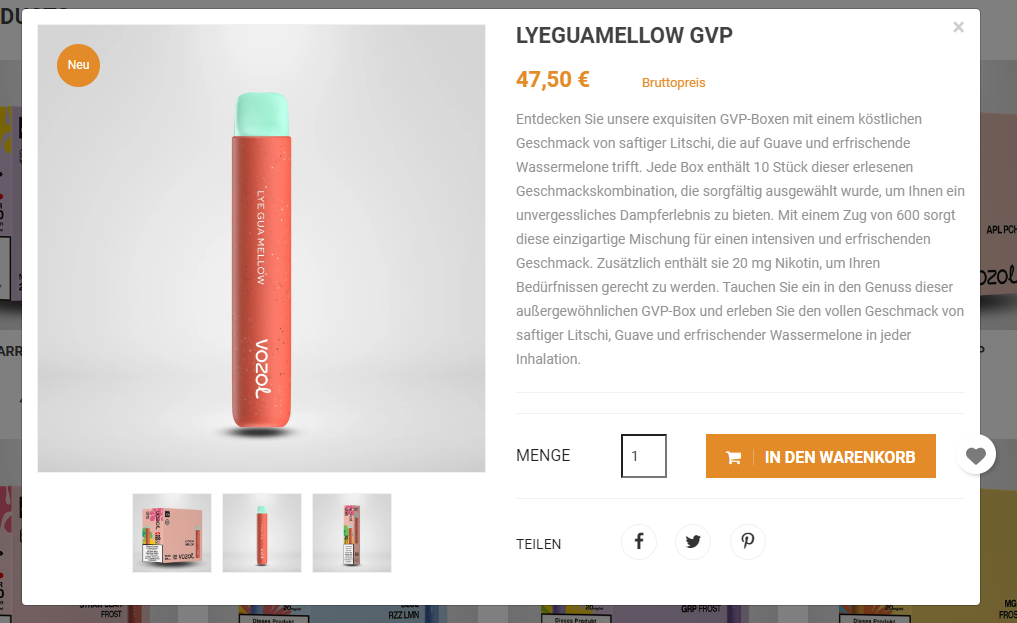Add product to wishlist with heart icon
The width and height of the screenshot is (1017, 623).
[x=975, y=455]
